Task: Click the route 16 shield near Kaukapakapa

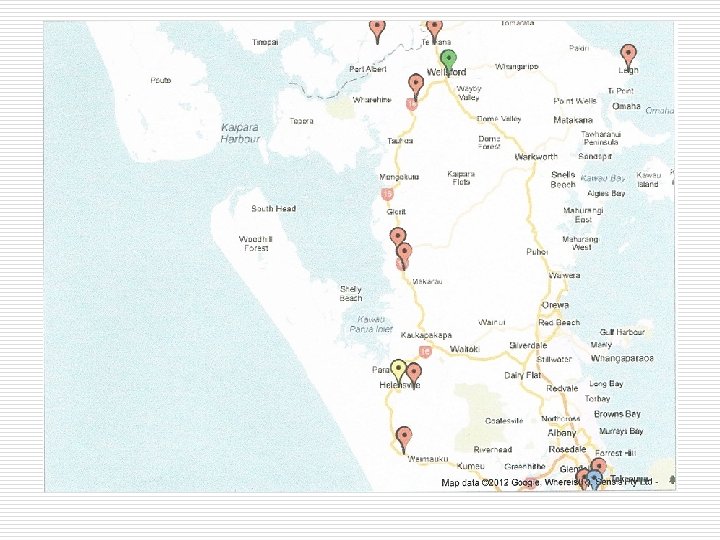Action: tap(425, 352)
